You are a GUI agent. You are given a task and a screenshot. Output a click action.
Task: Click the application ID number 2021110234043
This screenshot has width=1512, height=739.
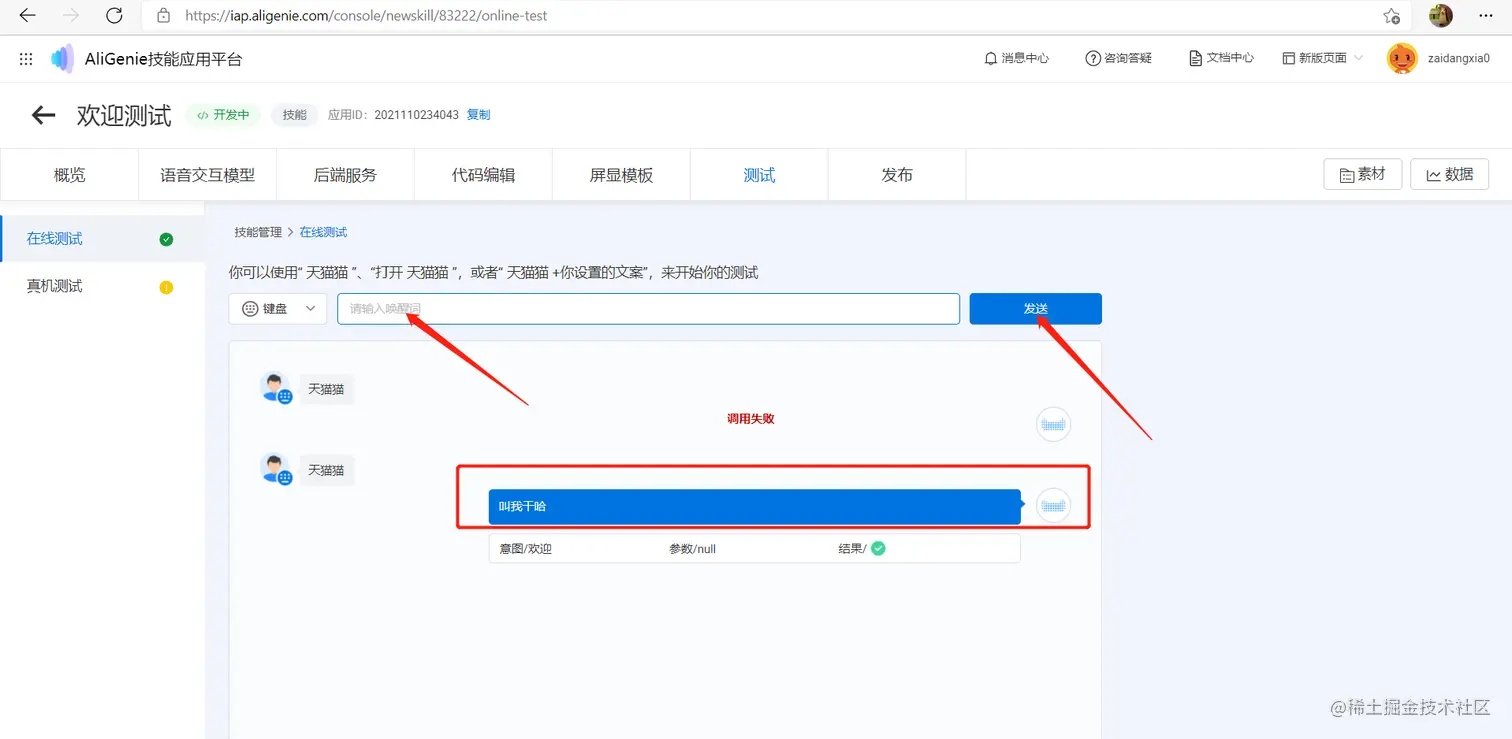click(x=417, y=115)
